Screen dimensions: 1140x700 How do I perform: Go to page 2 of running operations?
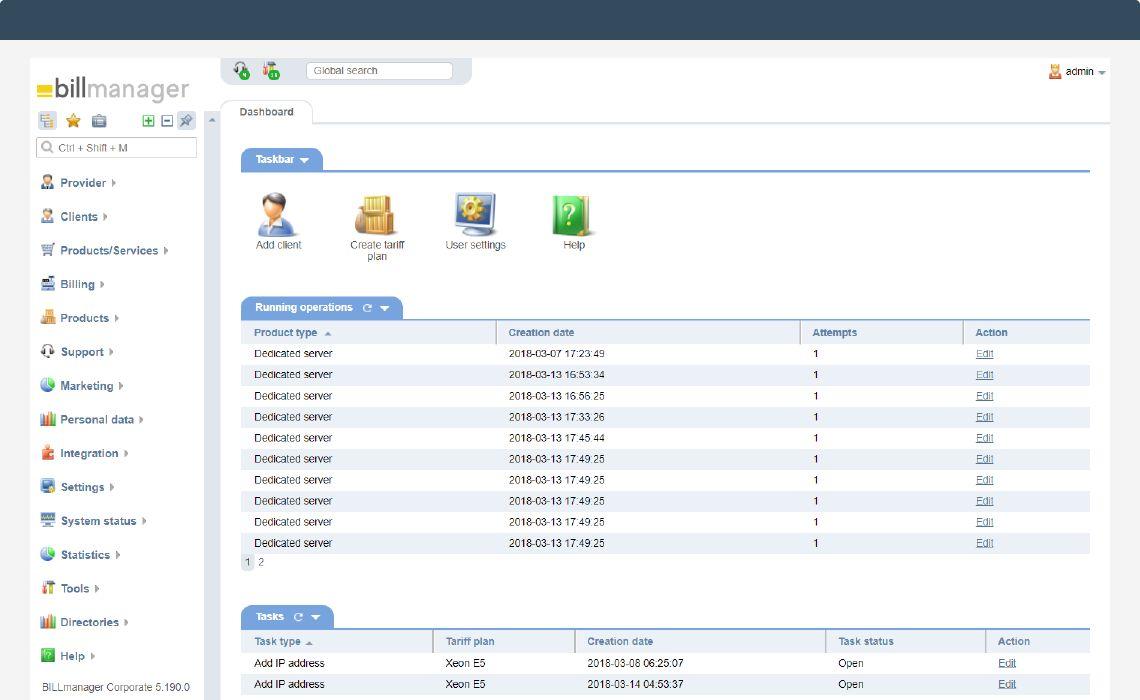pos(261,562)
